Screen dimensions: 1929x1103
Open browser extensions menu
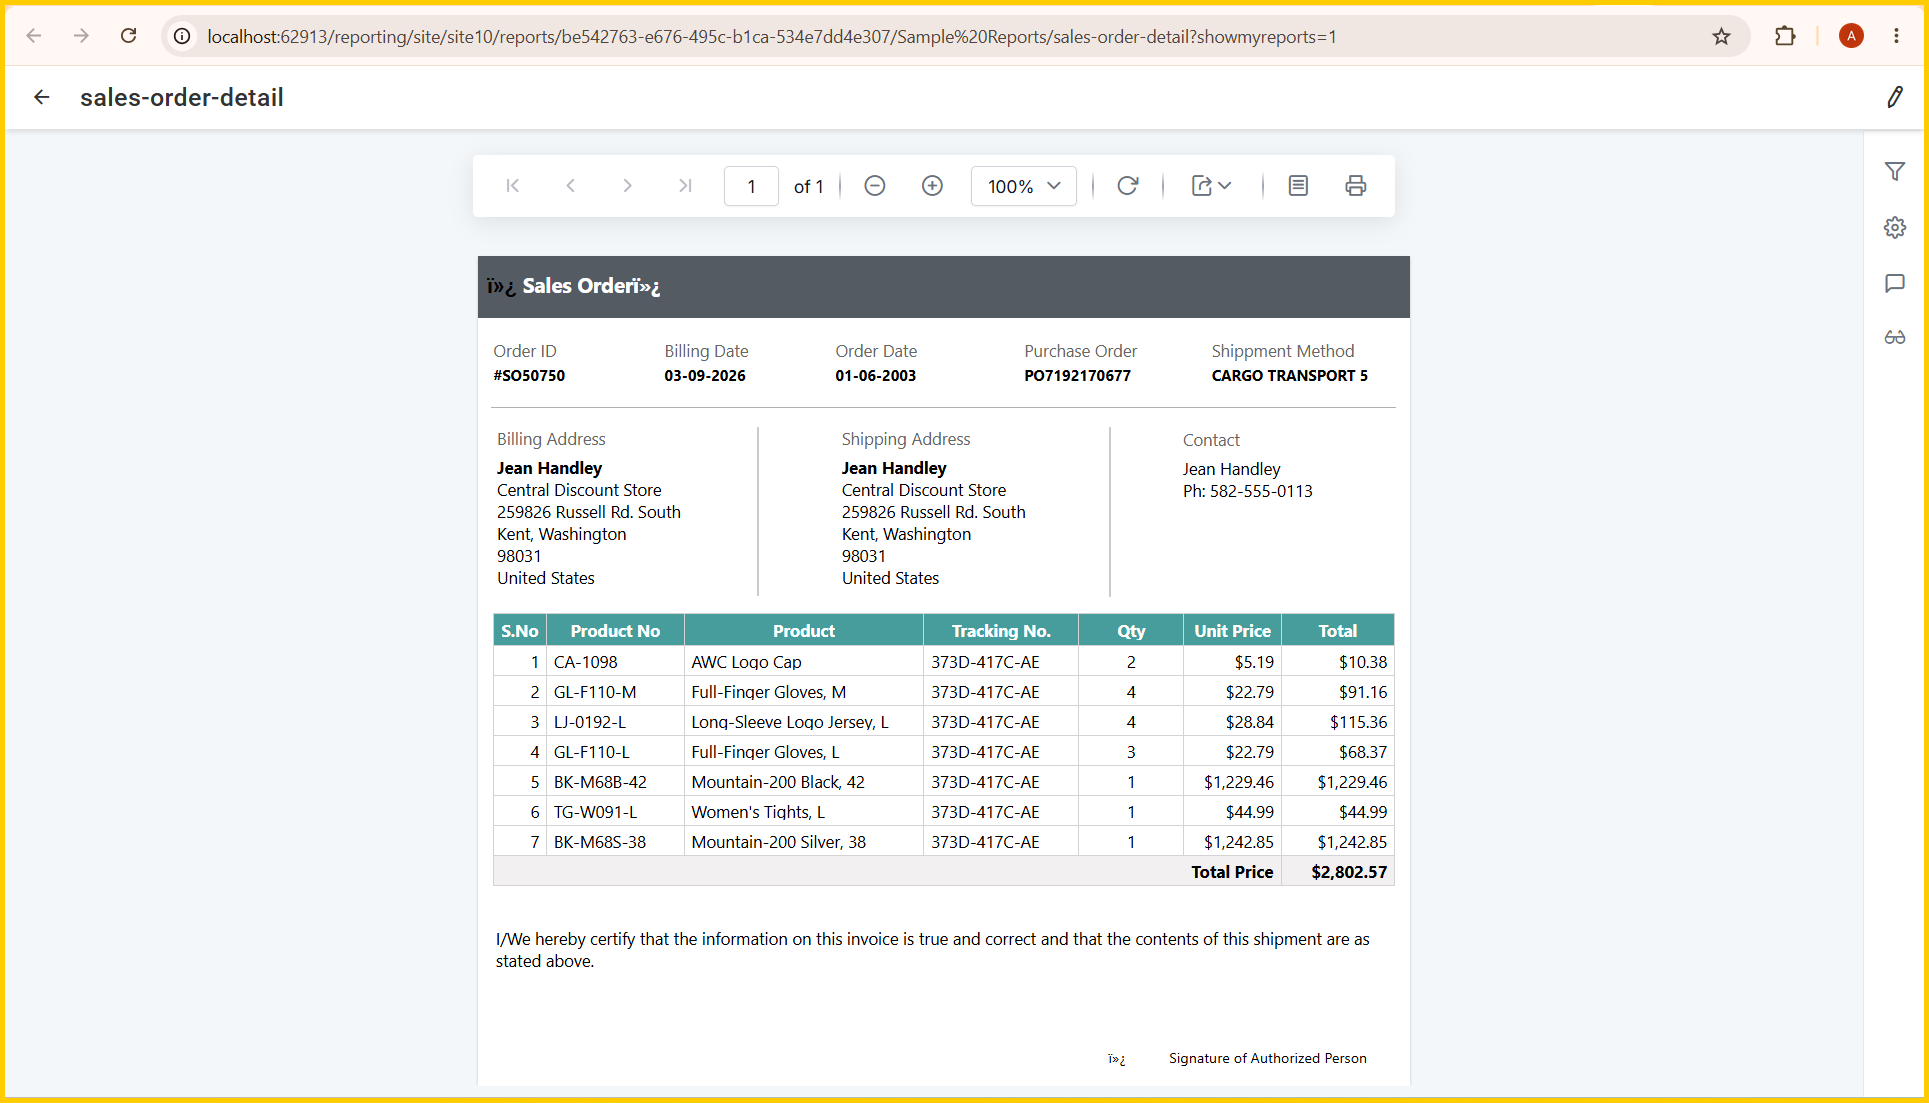[x=1785, y=36]
